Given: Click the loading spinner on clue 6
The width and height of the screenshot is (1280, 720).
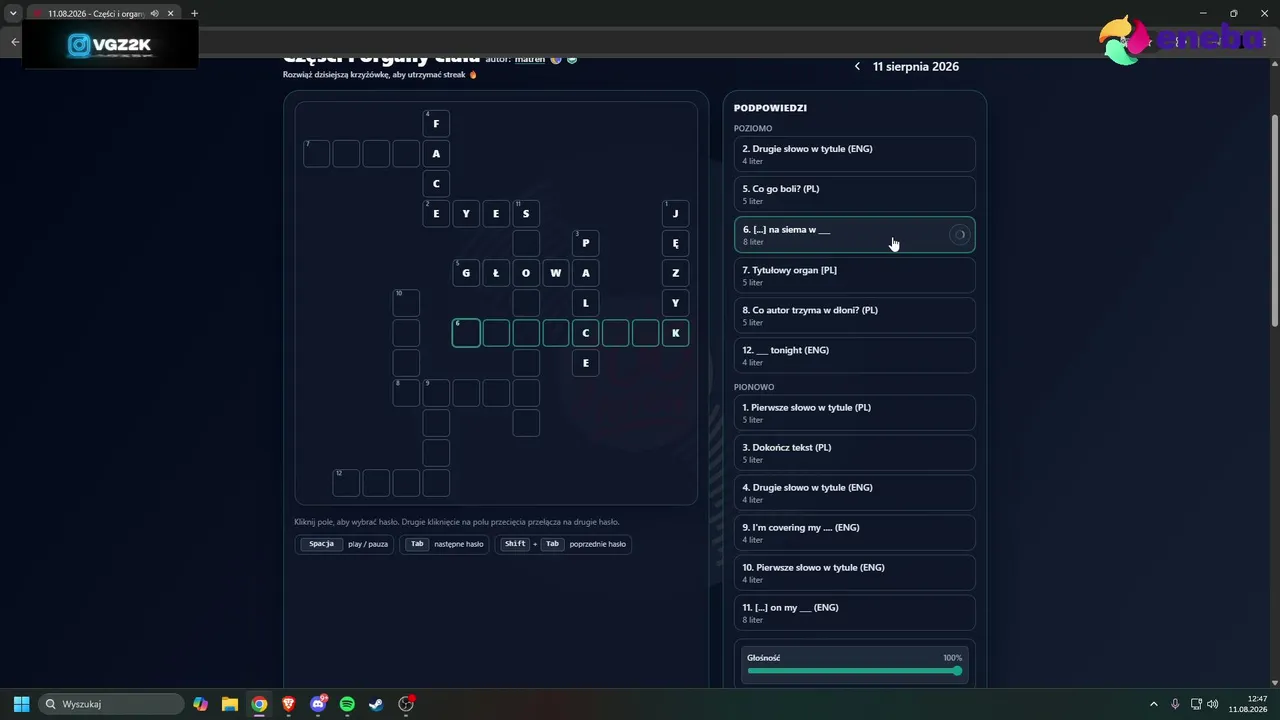Looking at the screenshot, I should pyautogui.click(x=959, y=235).
